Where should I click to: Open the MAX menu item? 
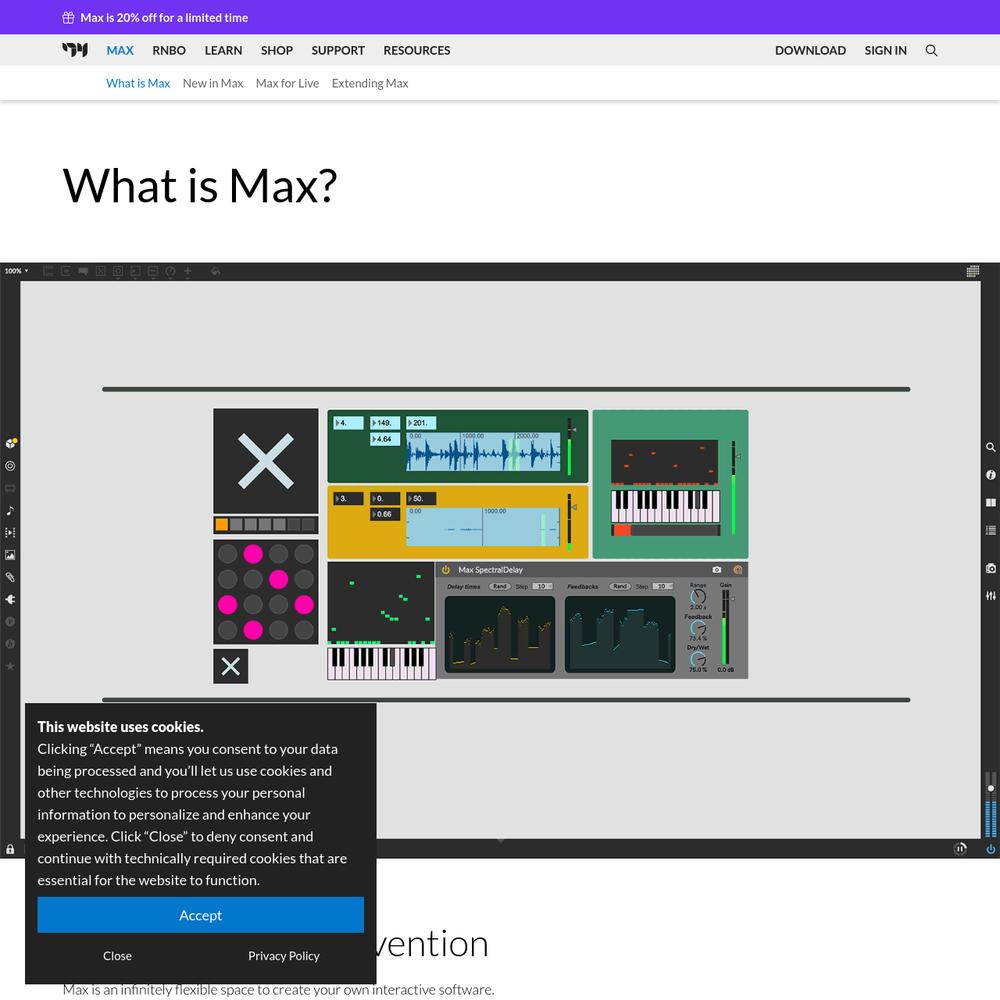[x=120, y=50]
